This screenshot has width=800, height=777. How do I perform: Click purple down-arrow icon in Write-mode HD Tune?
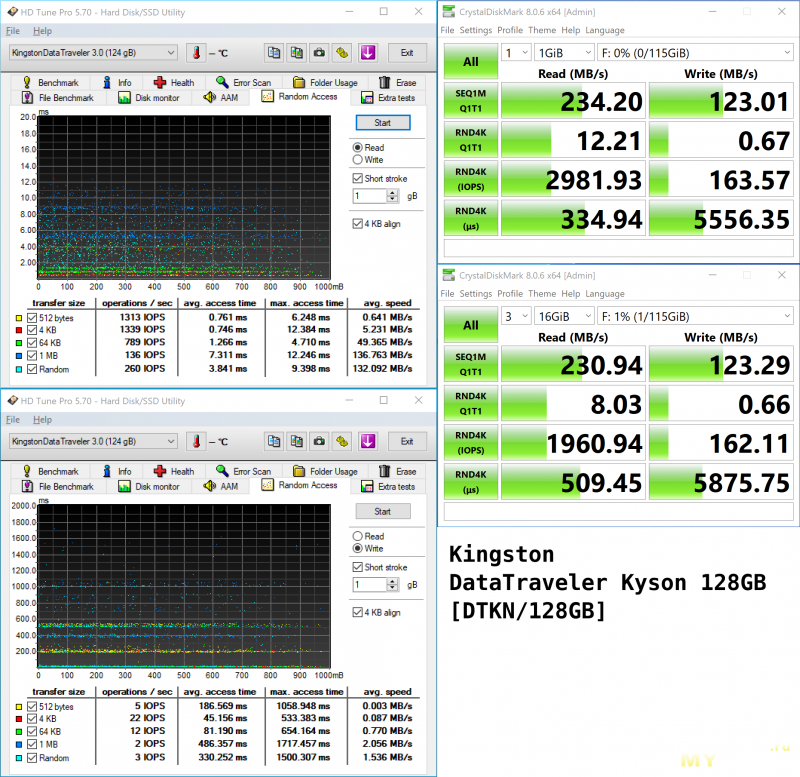click(x=368, y=441)
